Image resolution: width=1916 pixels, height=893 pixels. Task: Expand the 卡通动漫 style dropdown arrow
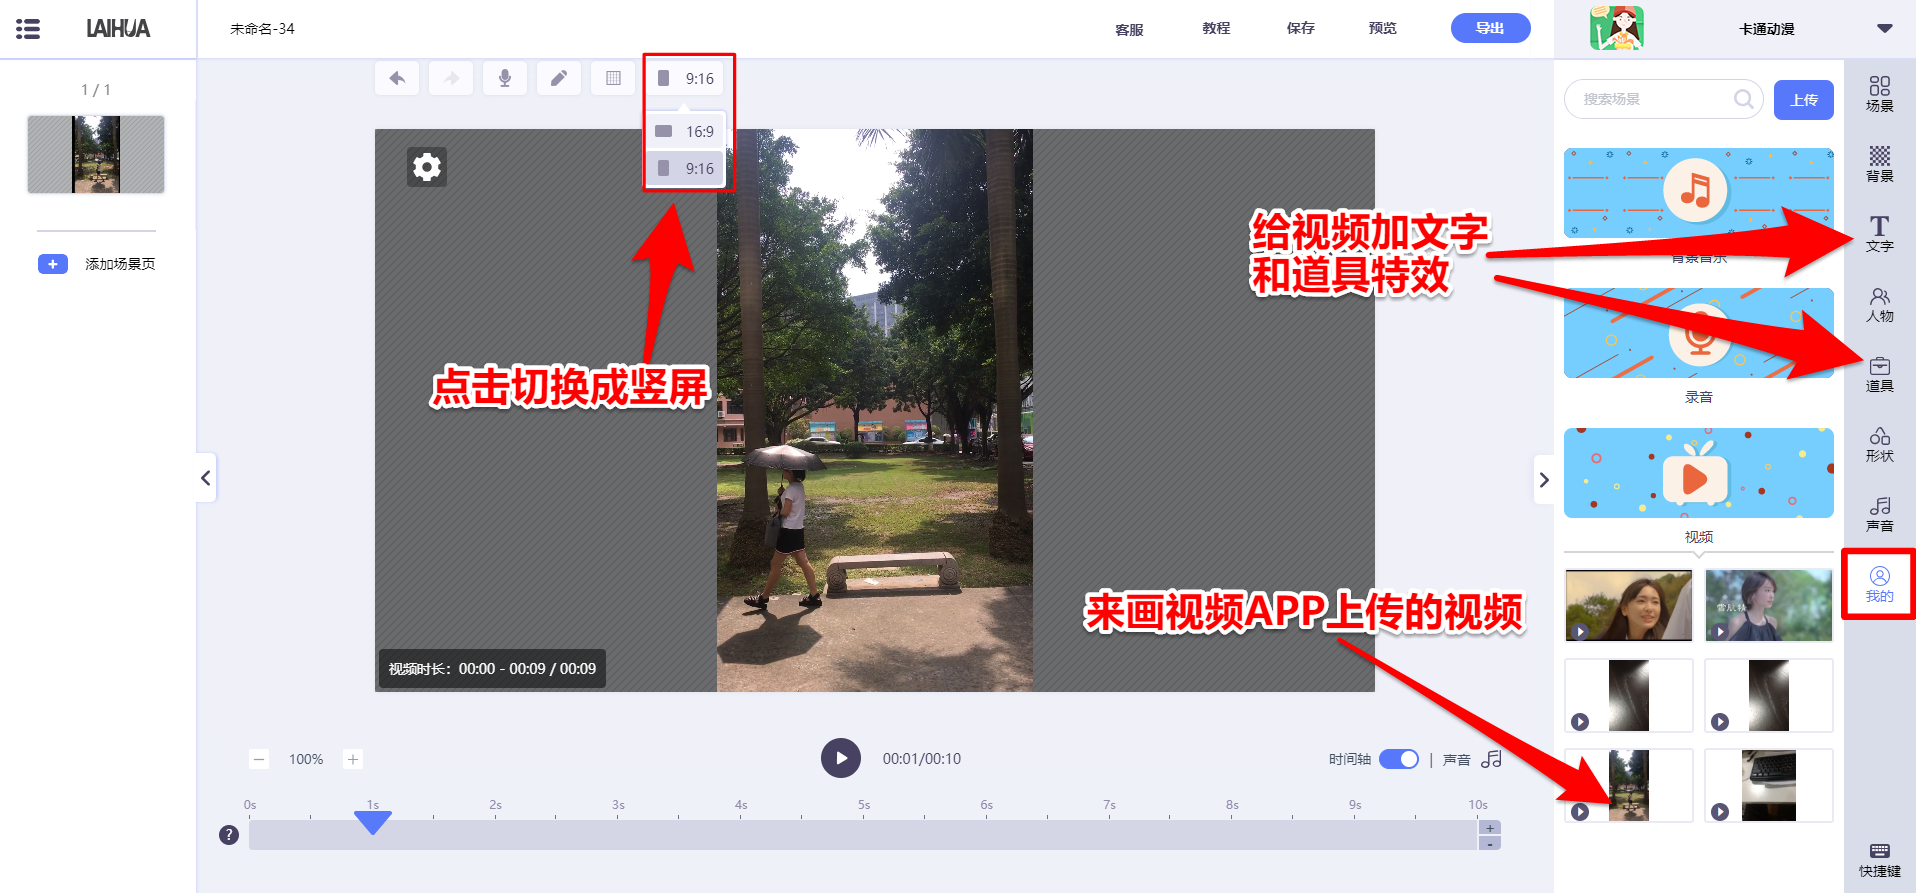click(1884, 28)
